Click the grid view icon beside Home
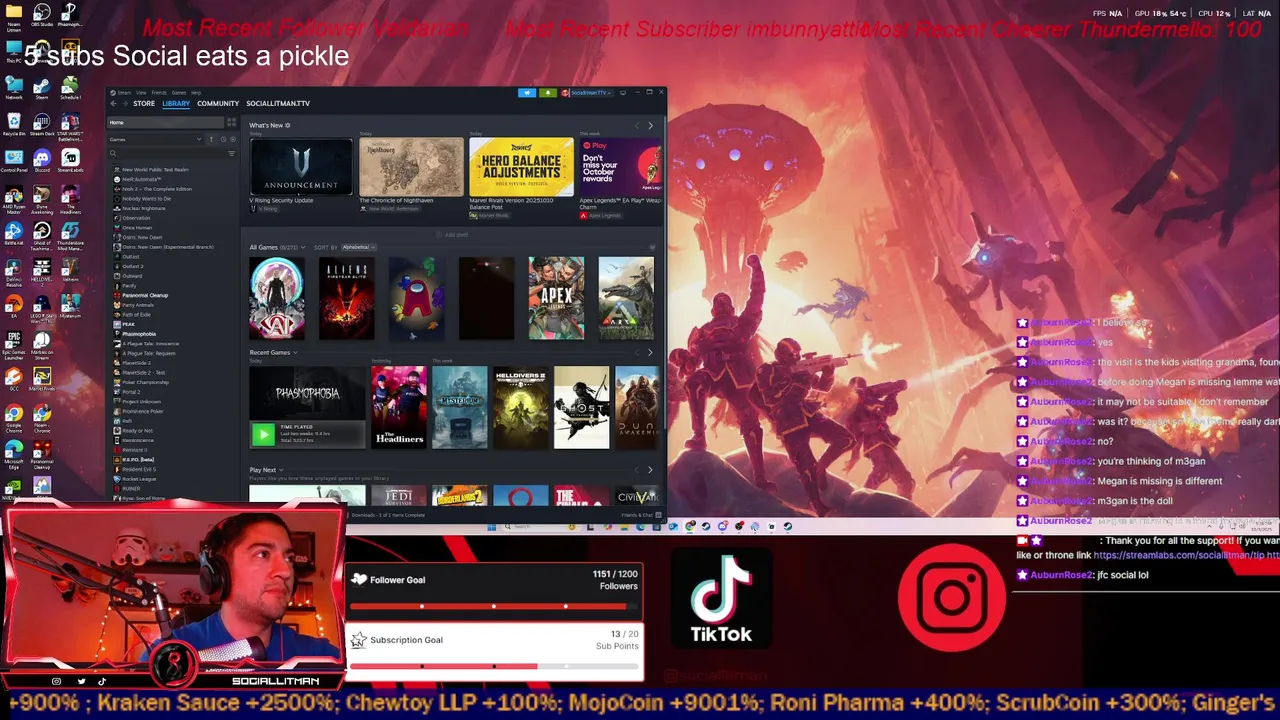Screen dimensions: 1280x720 tap(231, 122)
